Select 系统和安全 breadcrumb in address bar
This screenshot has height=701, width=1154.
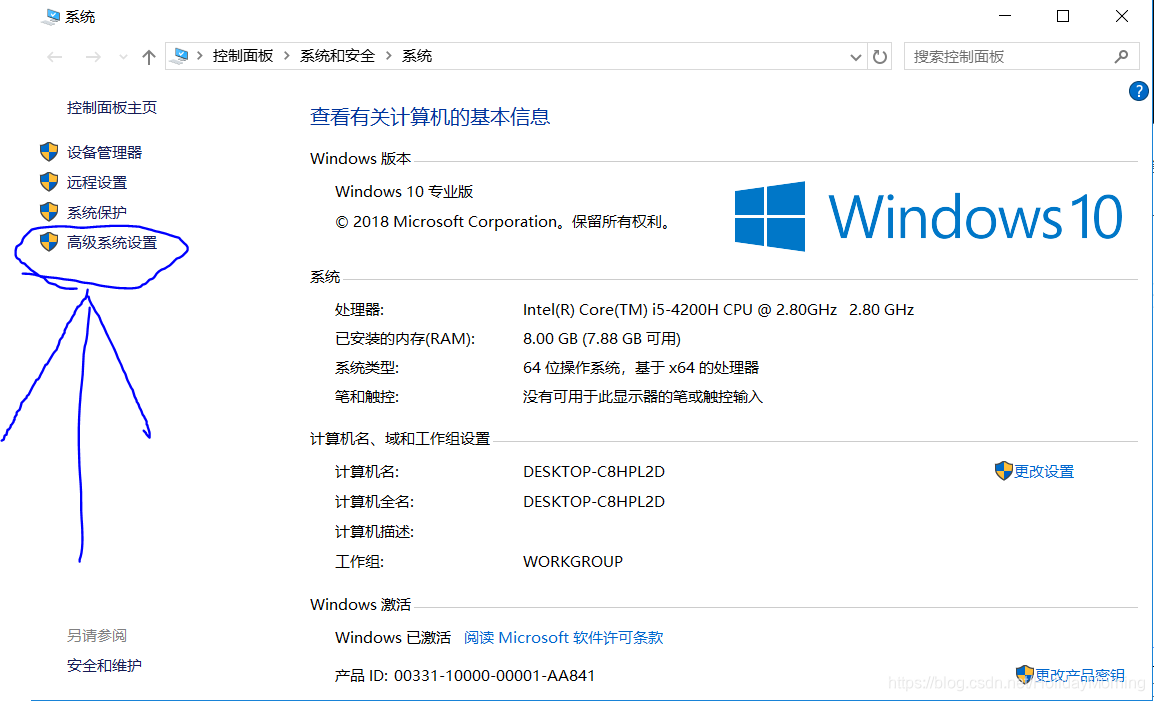click(x=337, y=56)
